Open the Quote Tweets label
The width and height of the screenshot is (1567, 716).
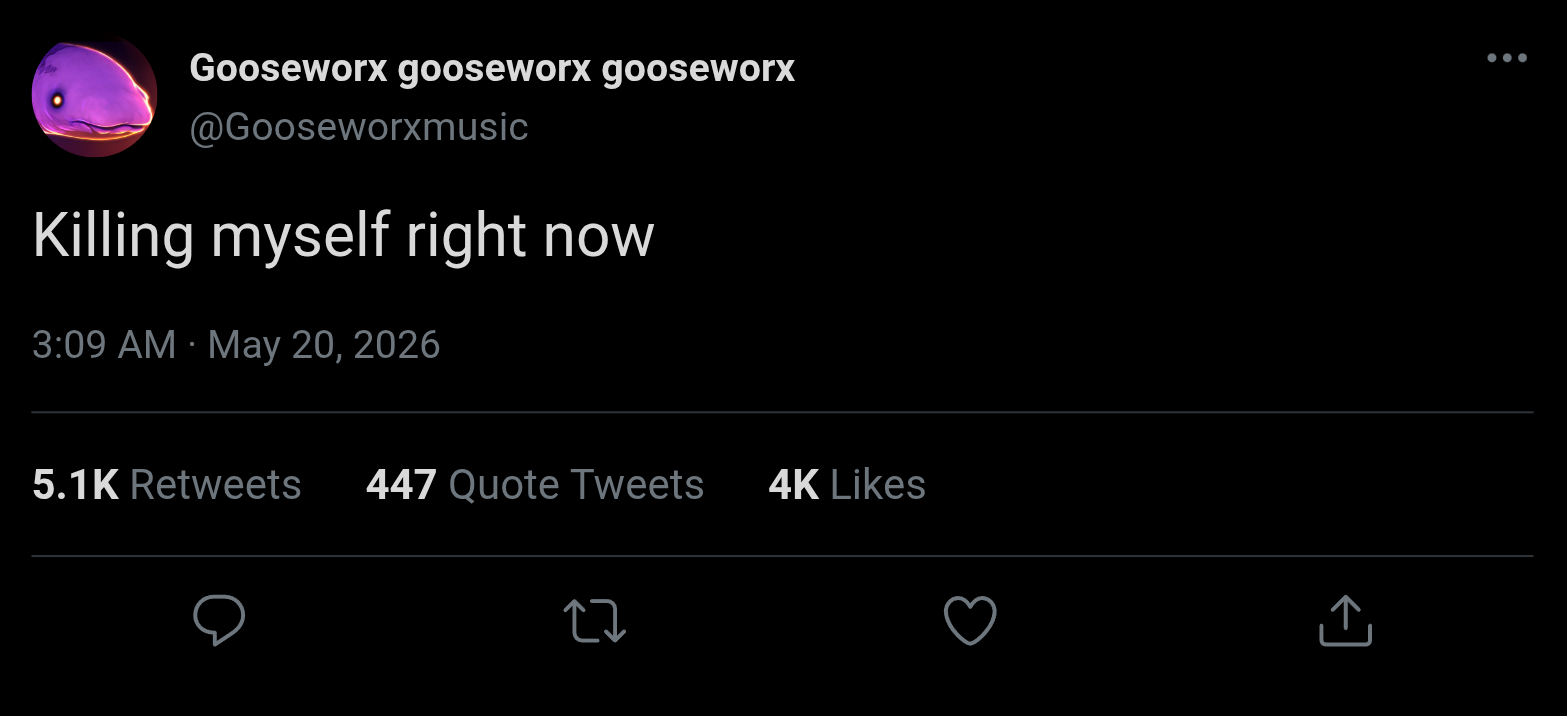tap(576, 485)
